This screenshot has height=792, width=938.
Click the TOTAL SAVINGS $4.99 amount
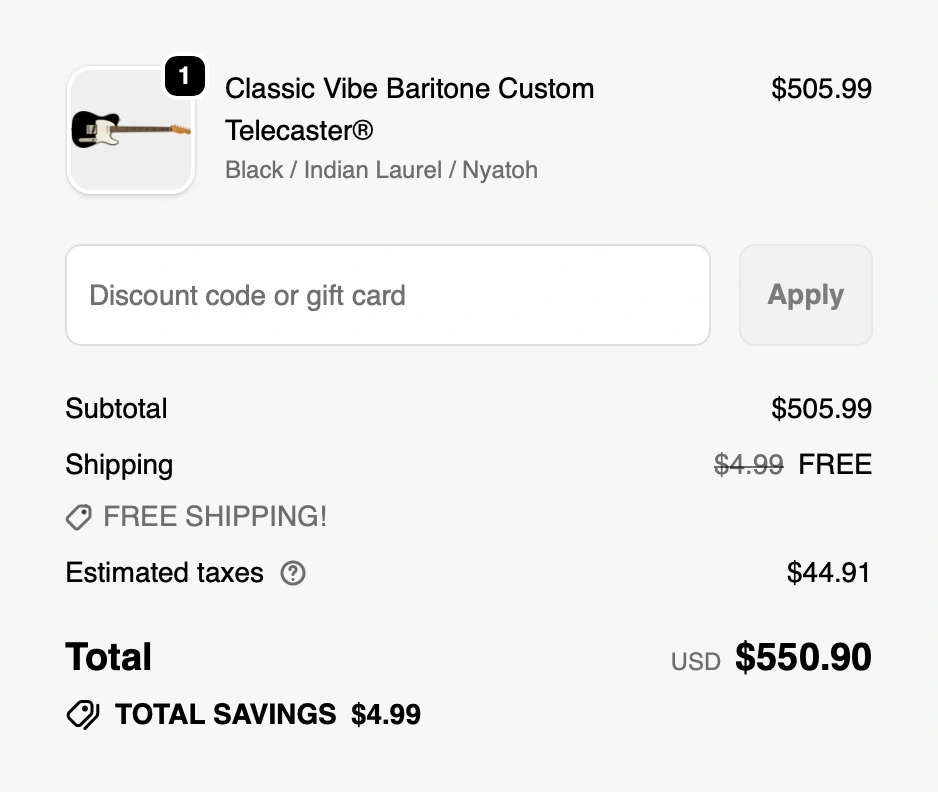point(386,714)
